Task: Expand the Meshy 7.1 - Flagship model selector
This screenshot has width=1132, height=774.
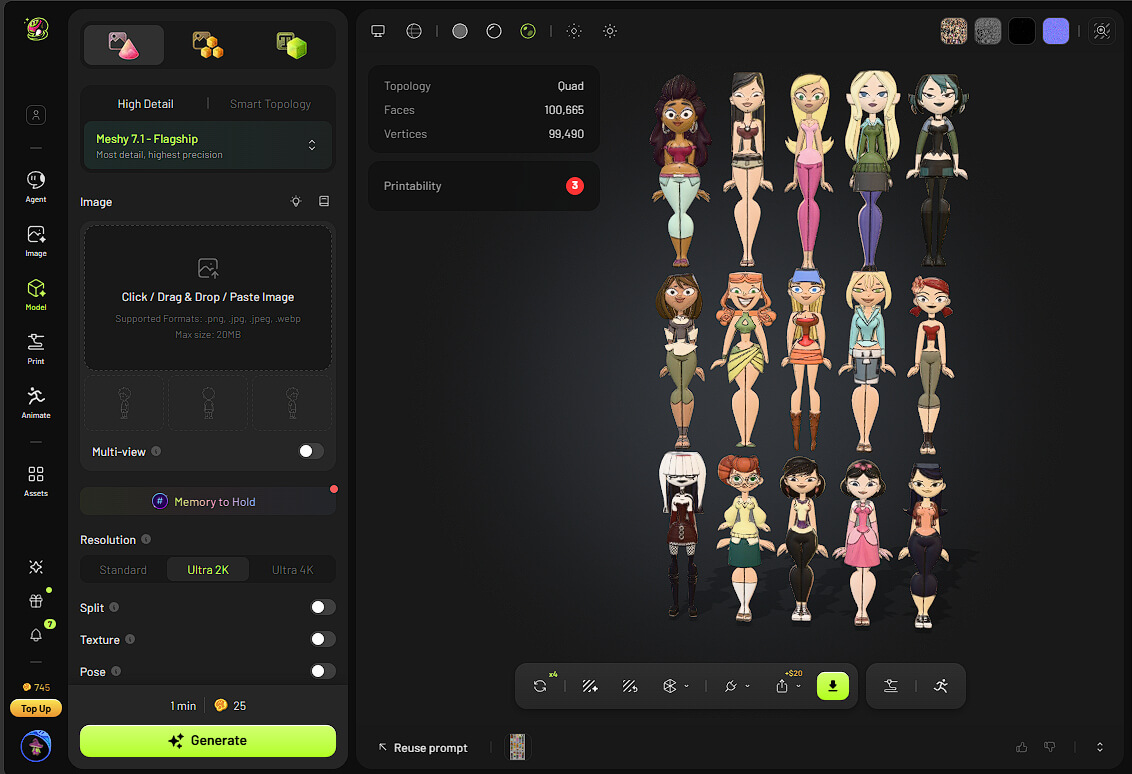Action: (208, 146)
